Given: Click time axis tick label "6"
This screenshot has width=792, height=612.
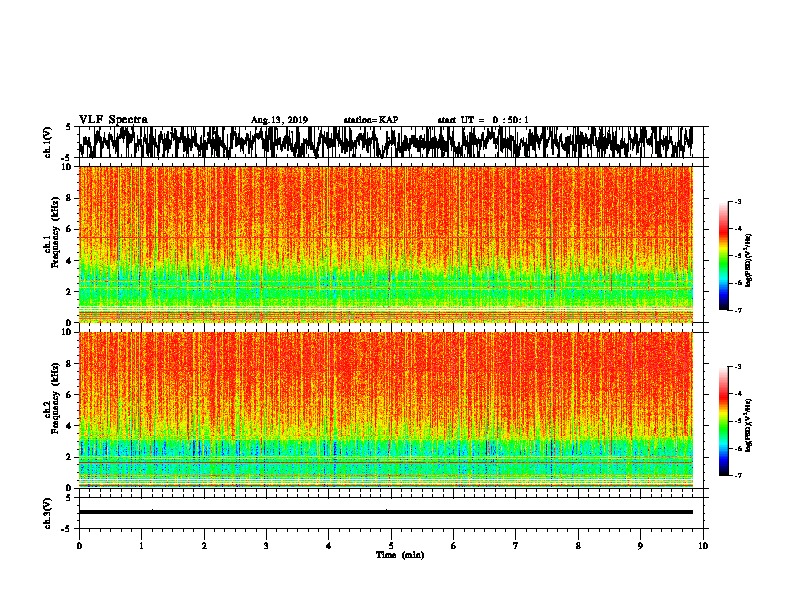Looking at the screenshot, I should 454,546.
